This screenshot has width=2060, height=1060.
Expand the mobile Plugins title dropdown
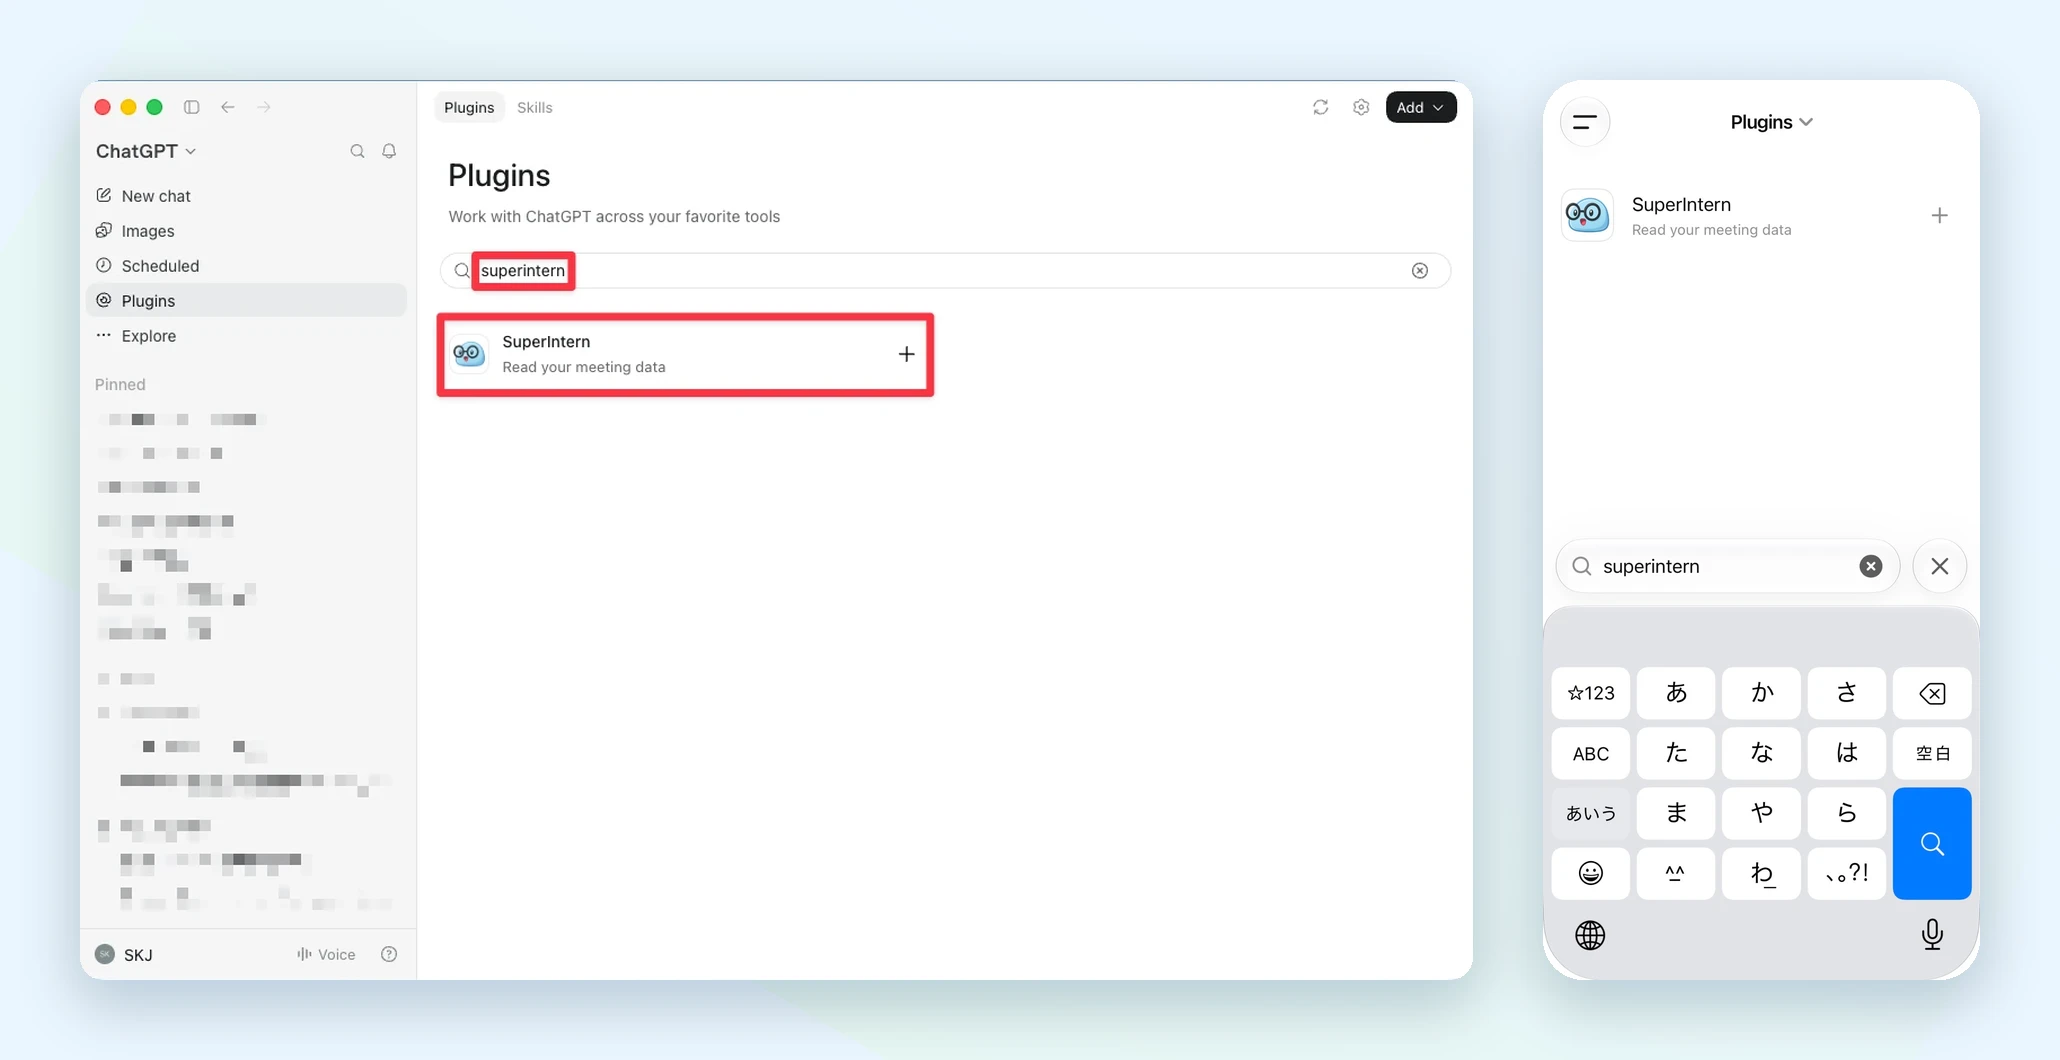(x=1771, y=122)
